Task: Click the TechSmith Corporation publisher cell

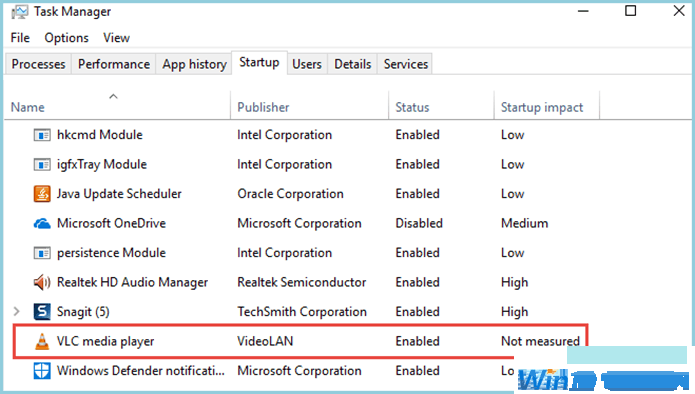Action: coord(302,312)
